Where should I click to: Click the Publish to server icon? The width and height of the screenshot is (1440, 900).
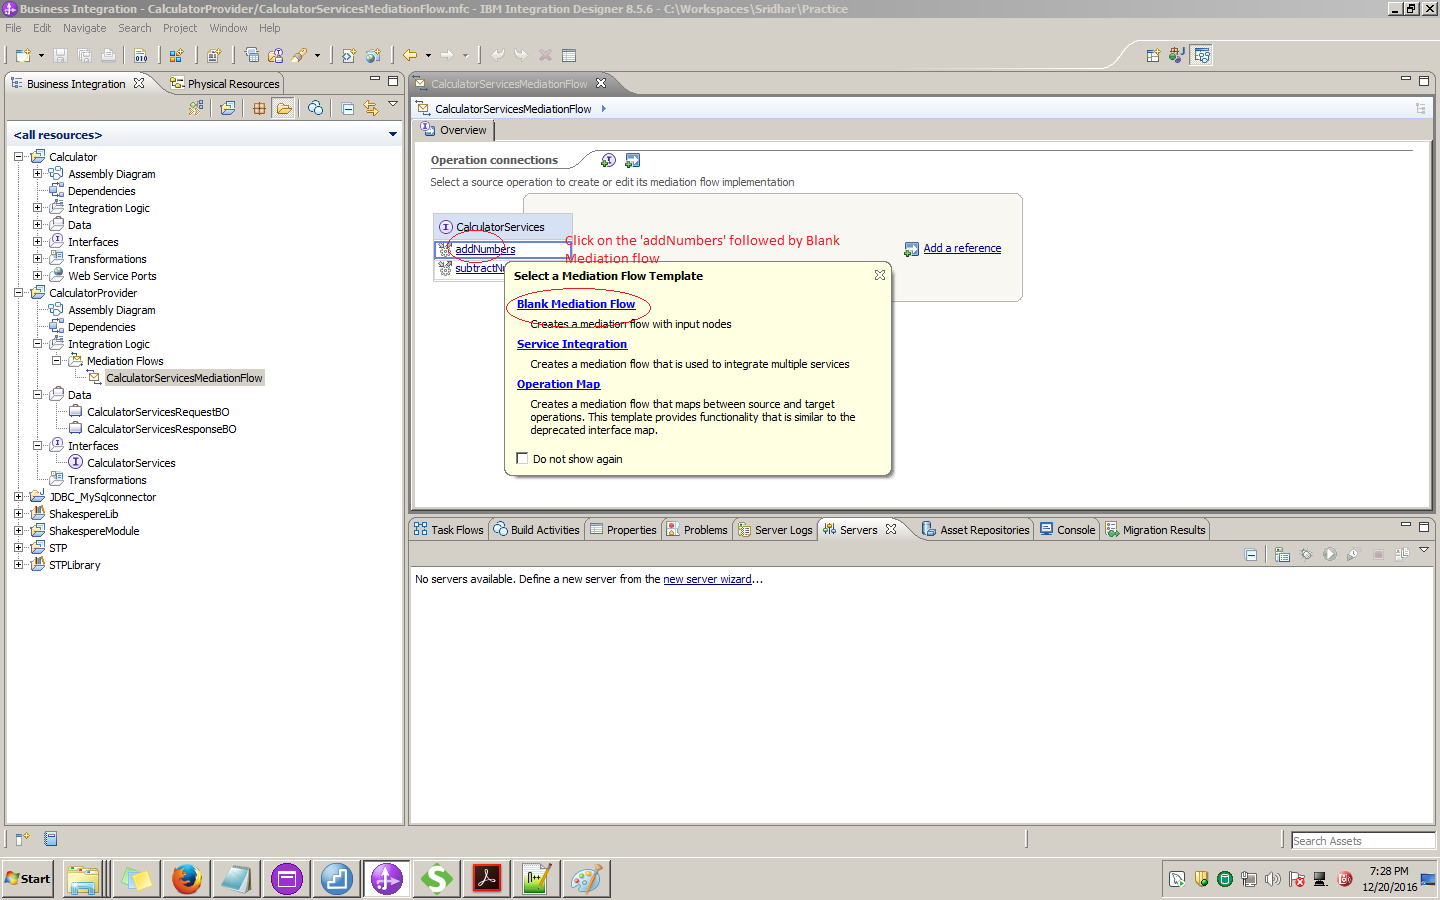[1402, 554]
